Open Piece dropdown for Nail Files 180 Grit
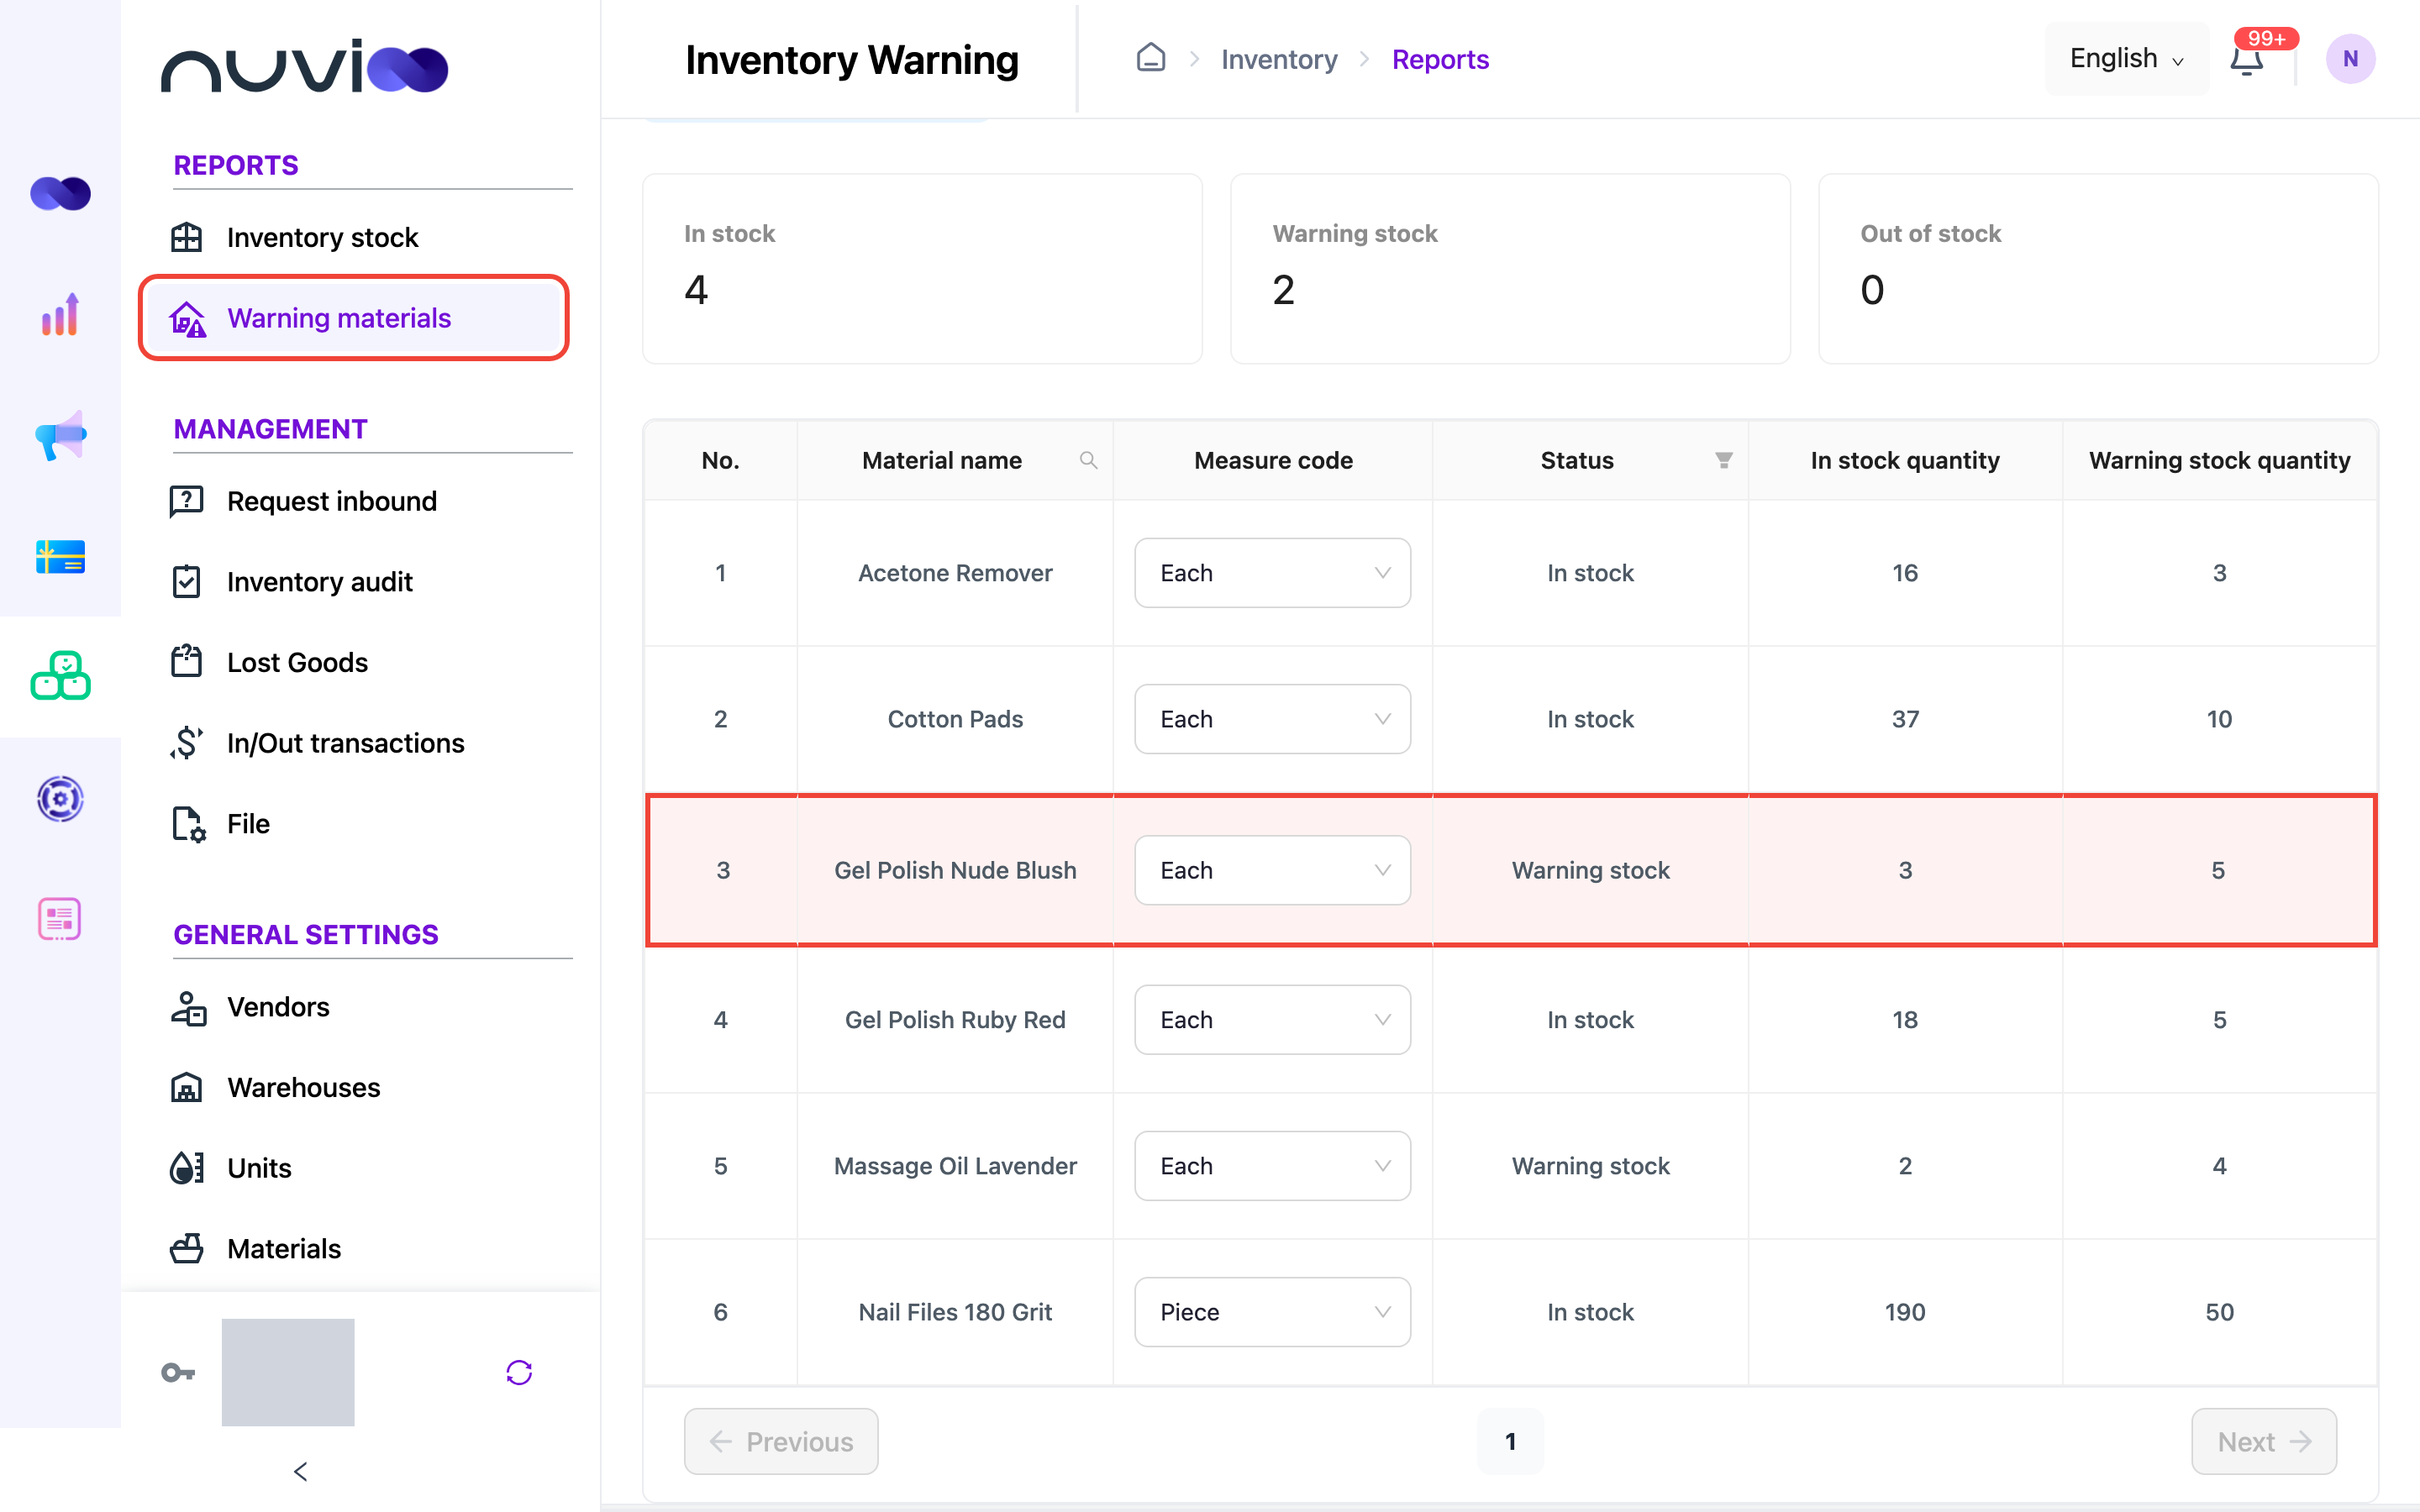Screen dimensions: 2420x1512 [x=1272, y=1312]
